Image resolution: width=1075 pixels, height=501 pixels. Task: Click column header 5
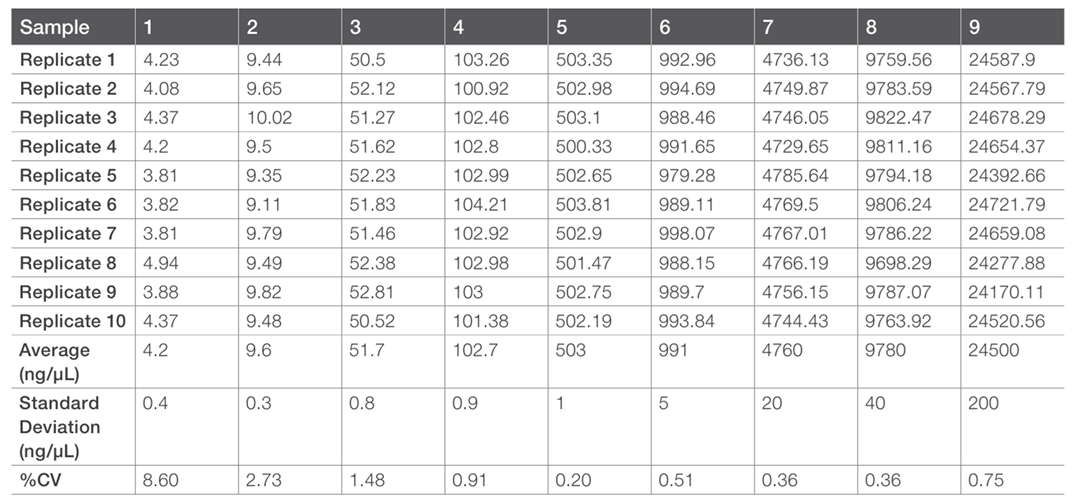[x=561, y=27]
